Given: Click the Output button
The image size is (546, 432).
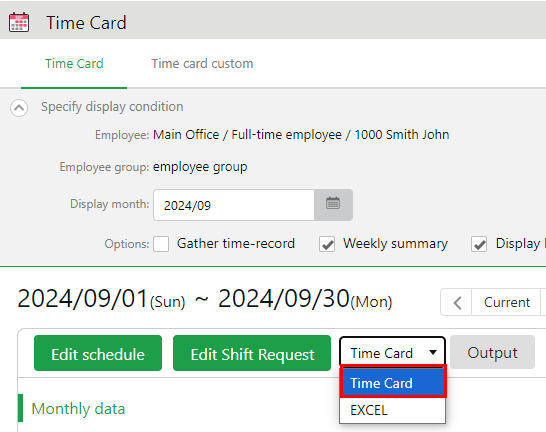Looking at the screenshot, I should (492, 352).
